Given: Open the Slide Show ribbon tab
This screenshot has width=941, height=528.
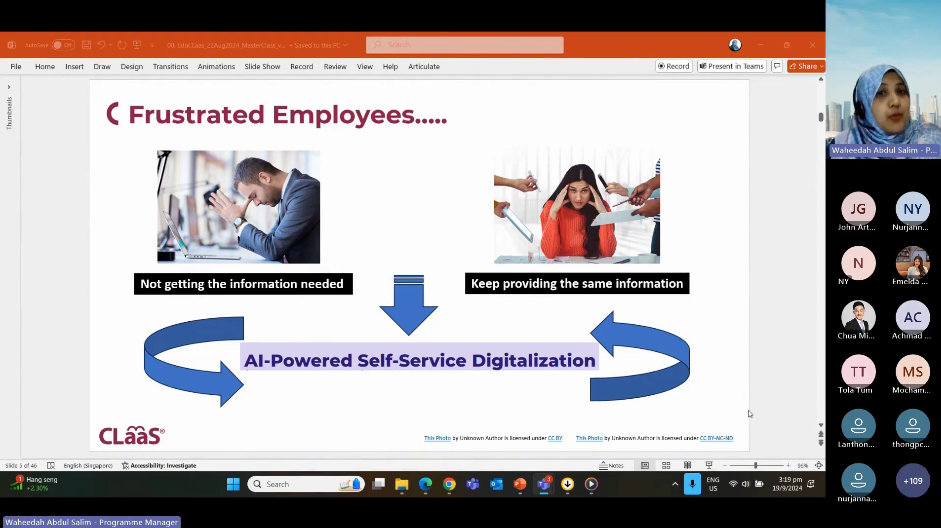Looking at the screenshot, I should click(262, 67).
